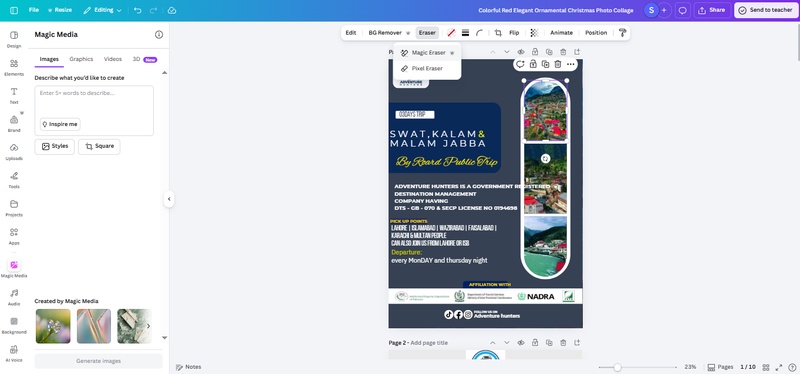
Task: Show more Magic Media created images arrow
Action: pos(148,326)
